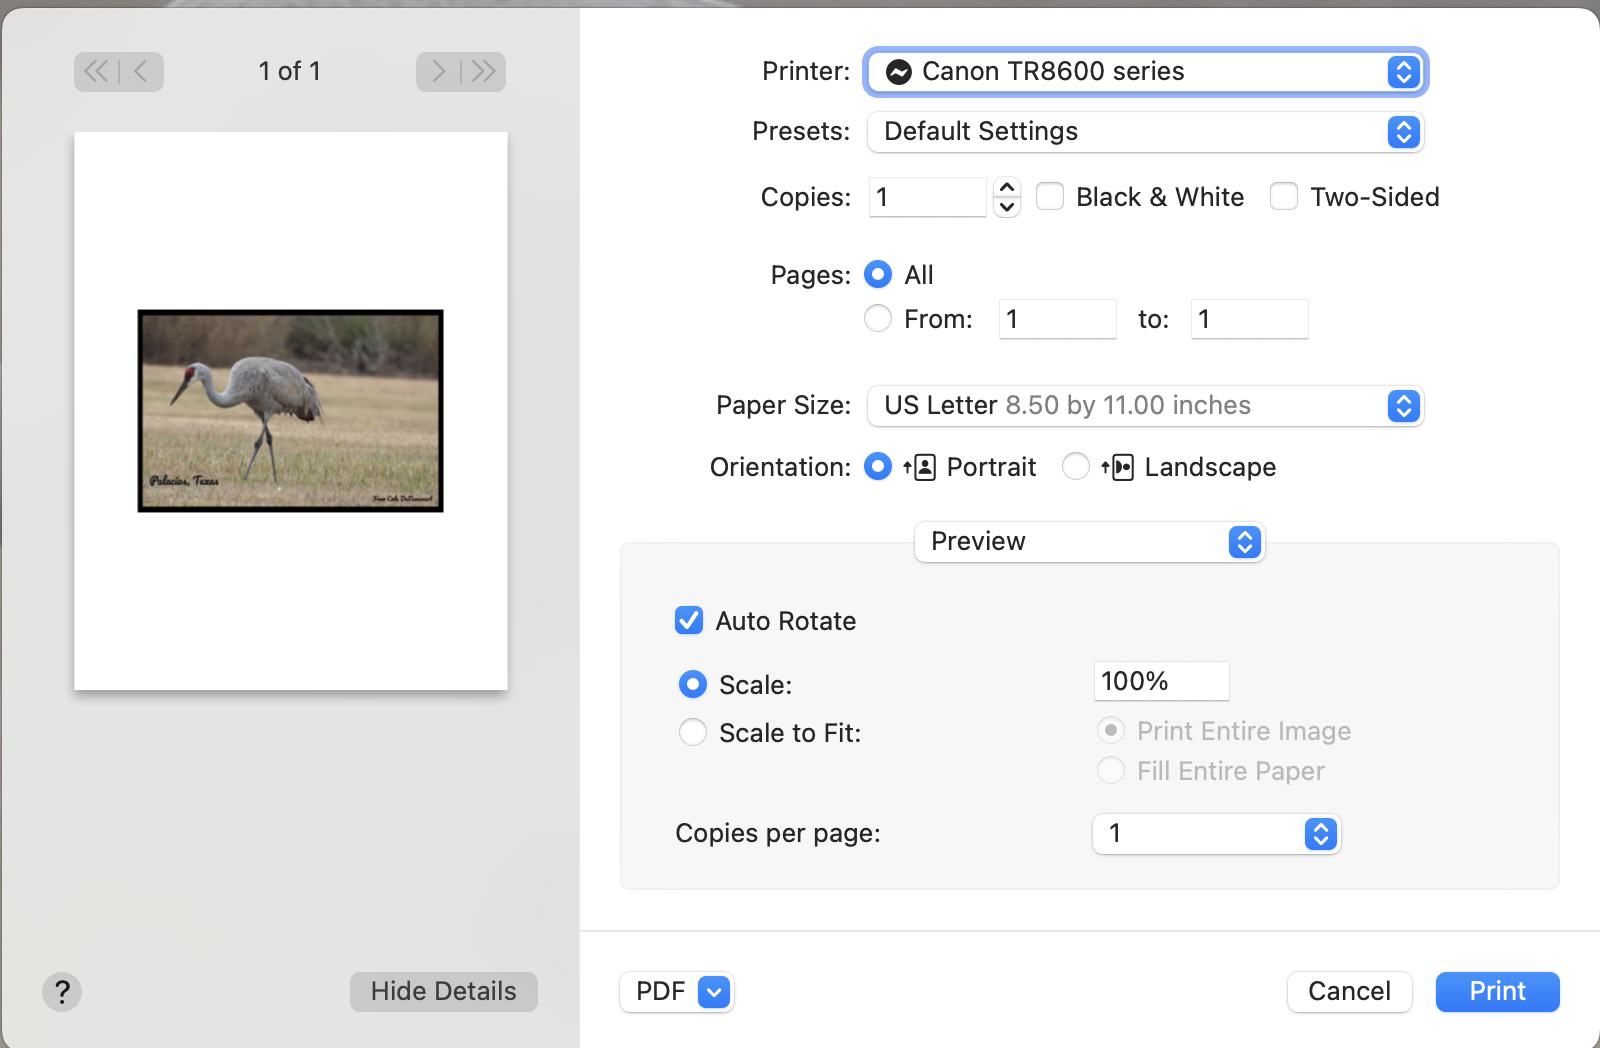Open the Preview options section menu

pyautogui.click(x=1089, y=541)
